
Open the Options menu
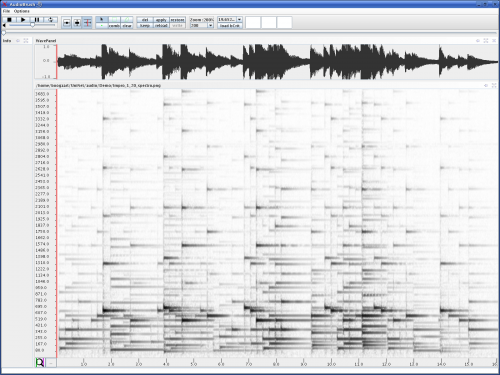[21, 11]
